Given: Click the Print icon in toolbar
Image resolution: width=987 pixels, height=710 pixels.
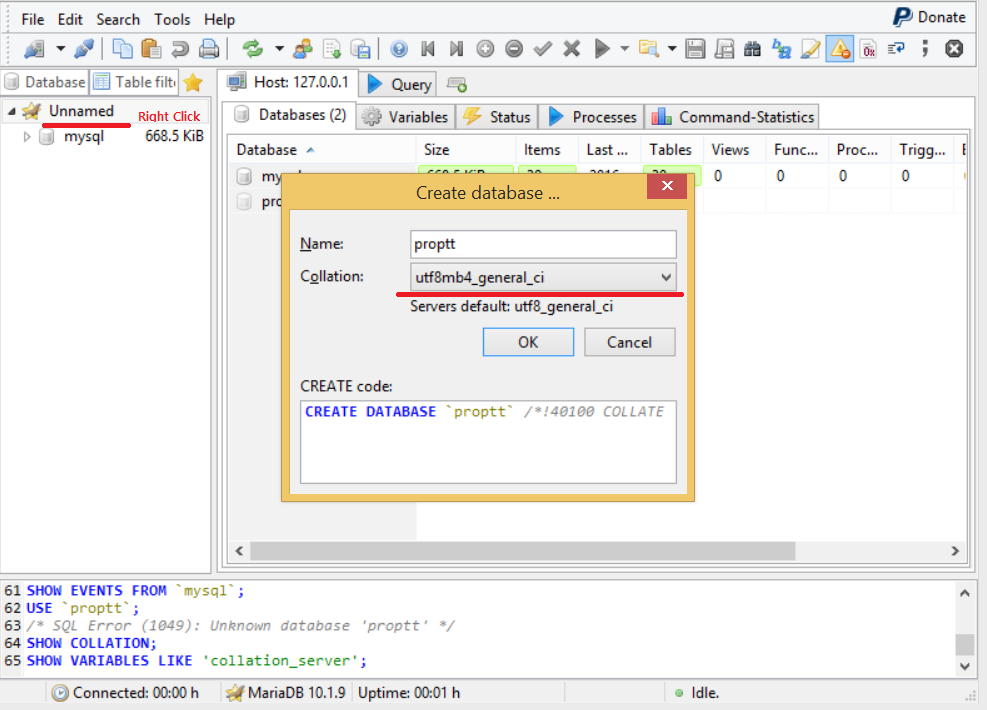Looking at the screenshot, I should click(x=209, y=48).
